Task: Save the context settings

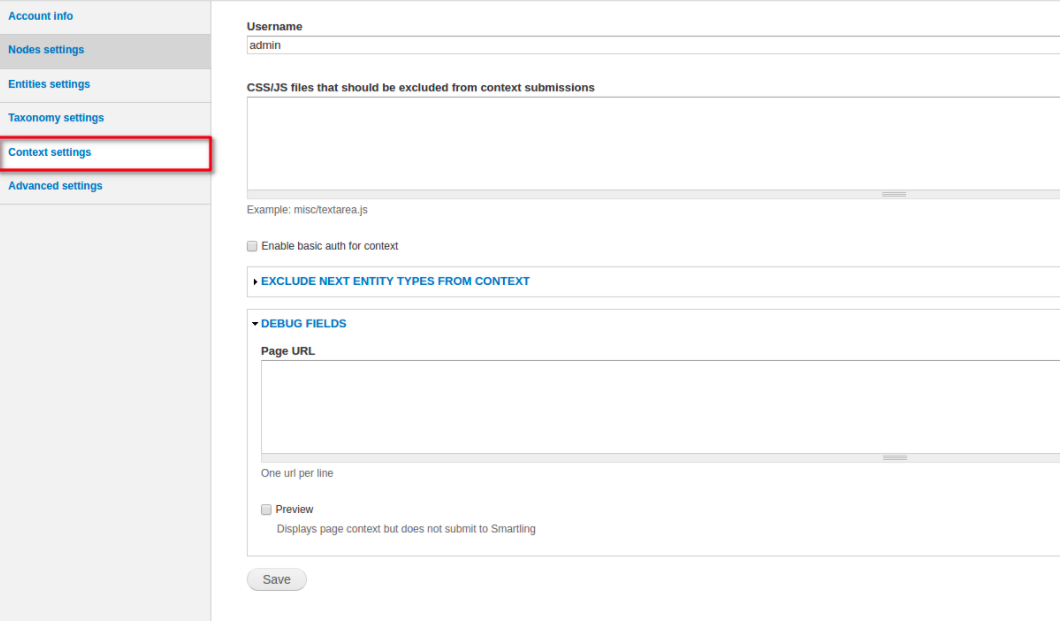Action: point(276,580)
